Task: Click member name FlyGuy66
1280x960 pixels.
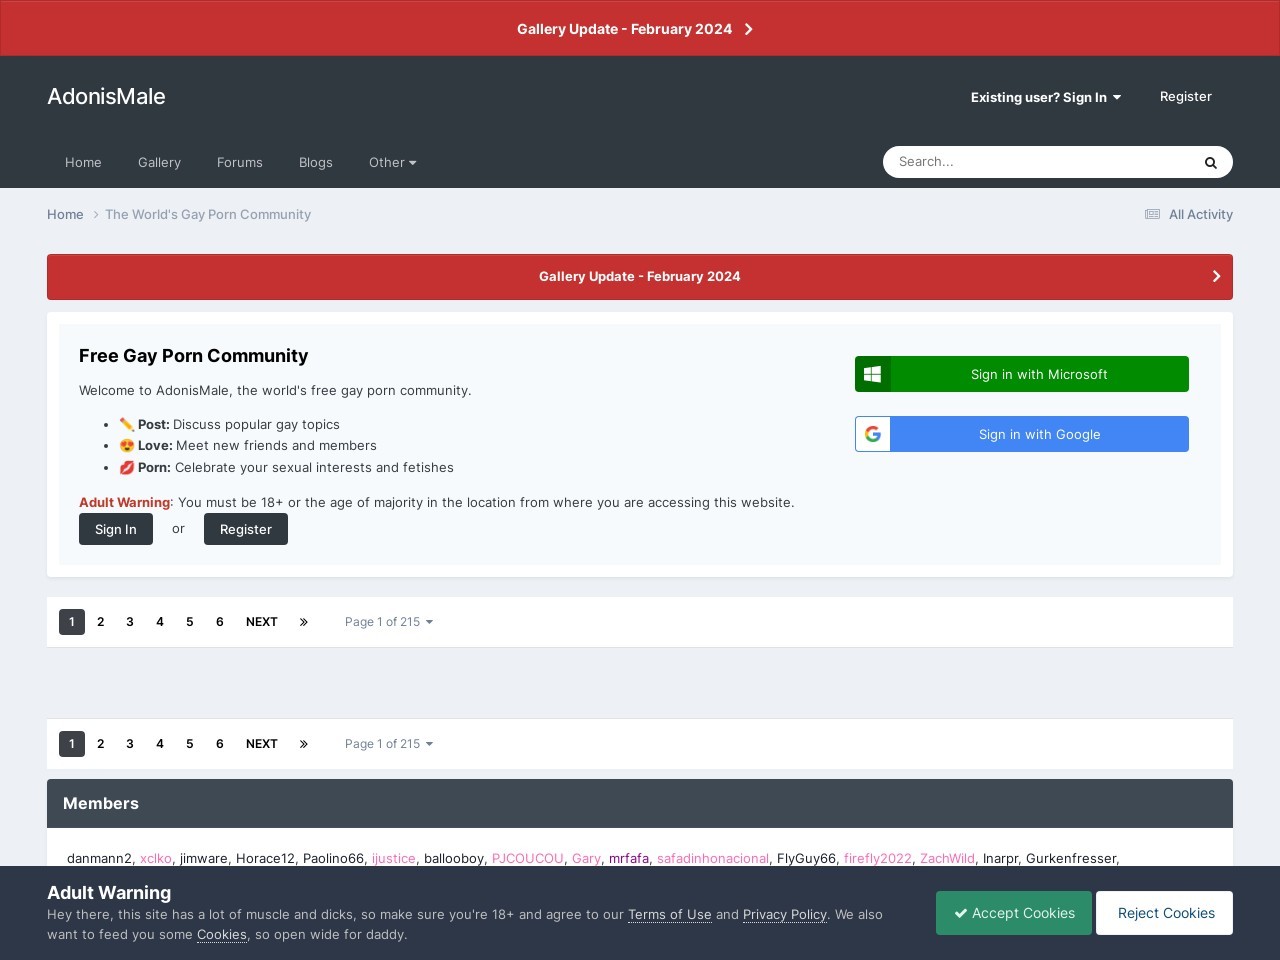Action: (x=806, y=858)
